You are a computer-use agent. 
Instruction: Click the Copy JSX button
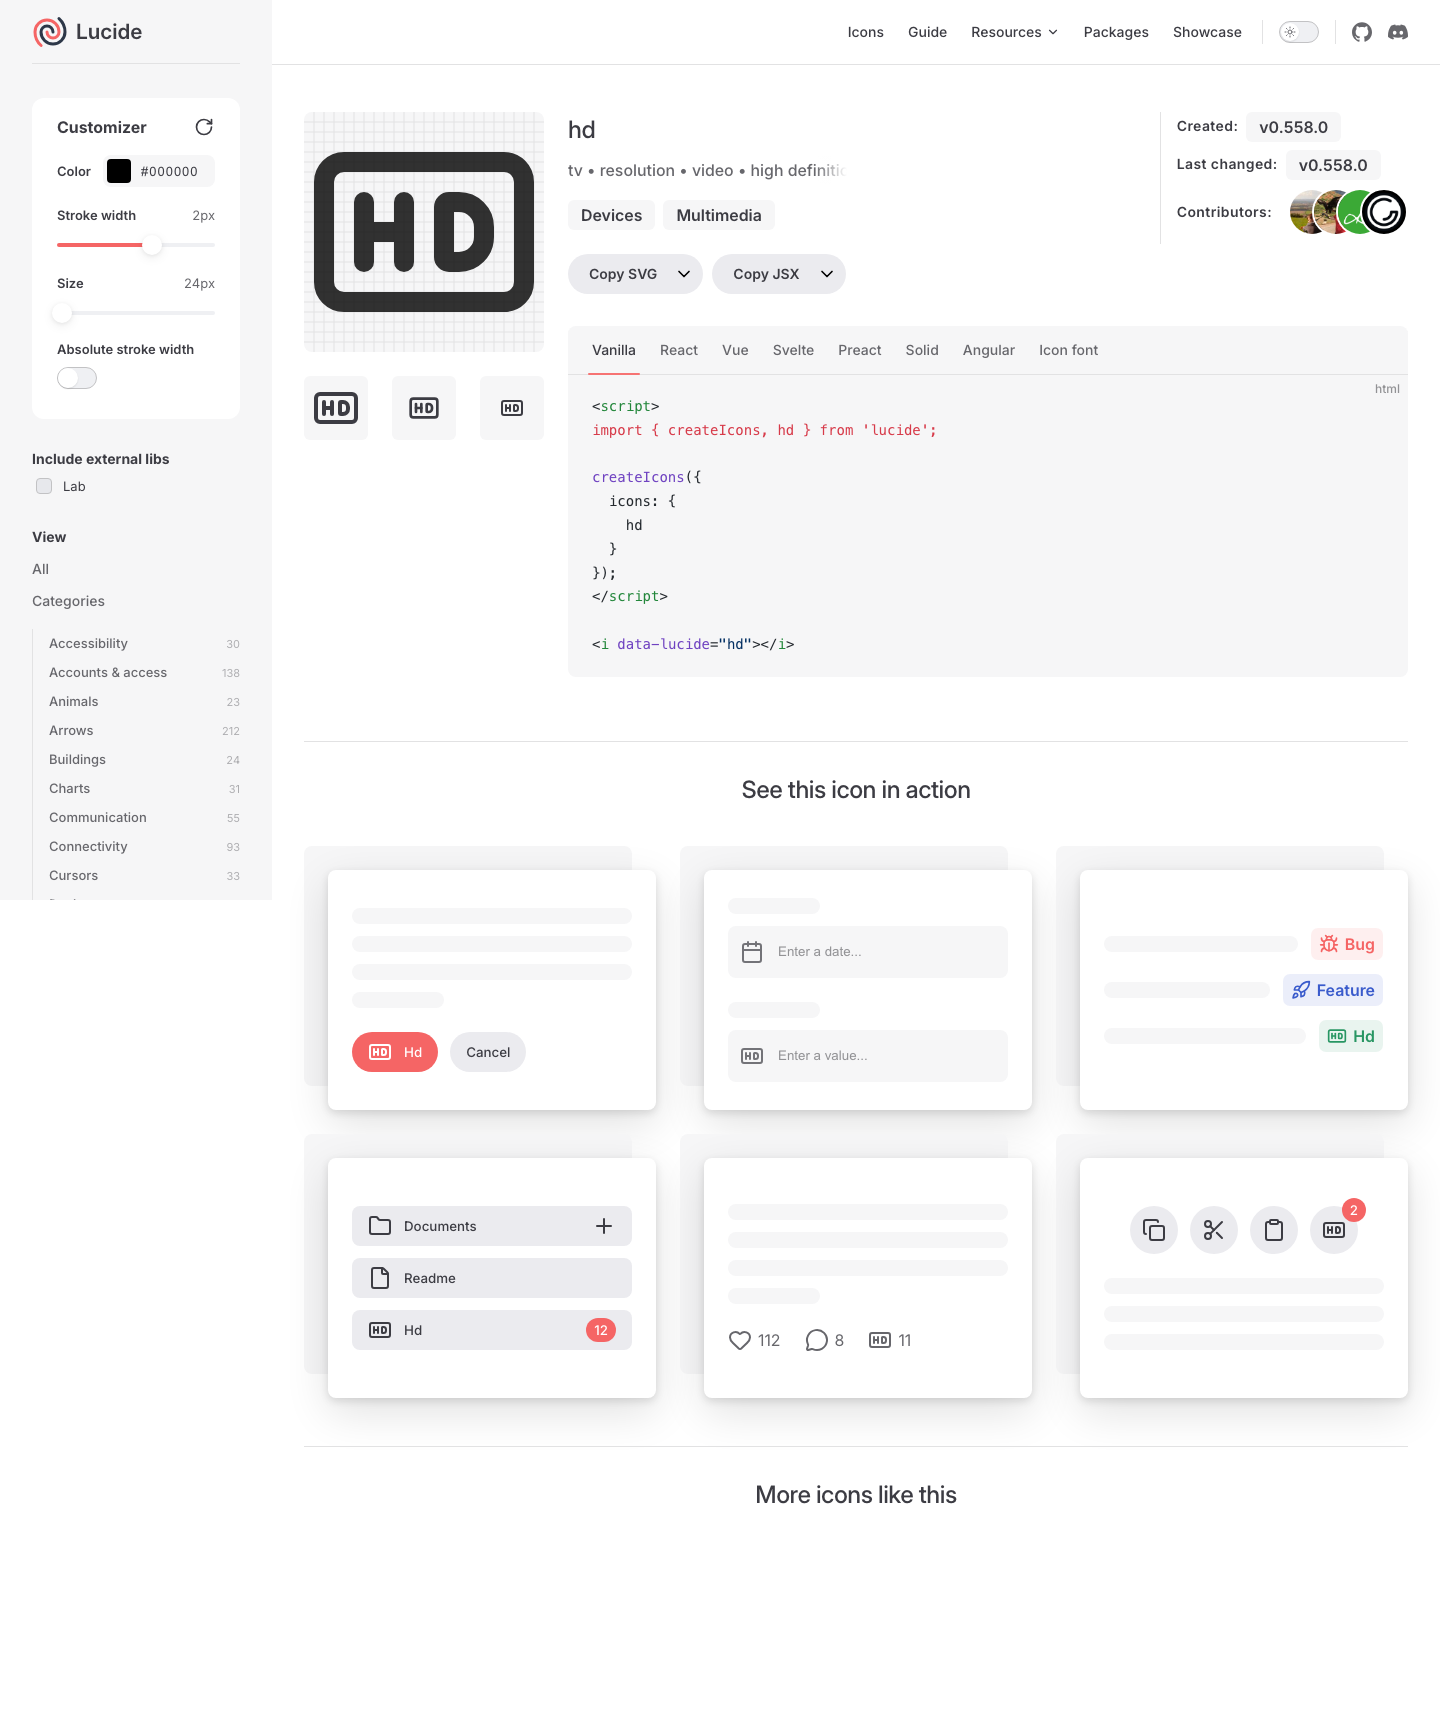pos(765,274)
